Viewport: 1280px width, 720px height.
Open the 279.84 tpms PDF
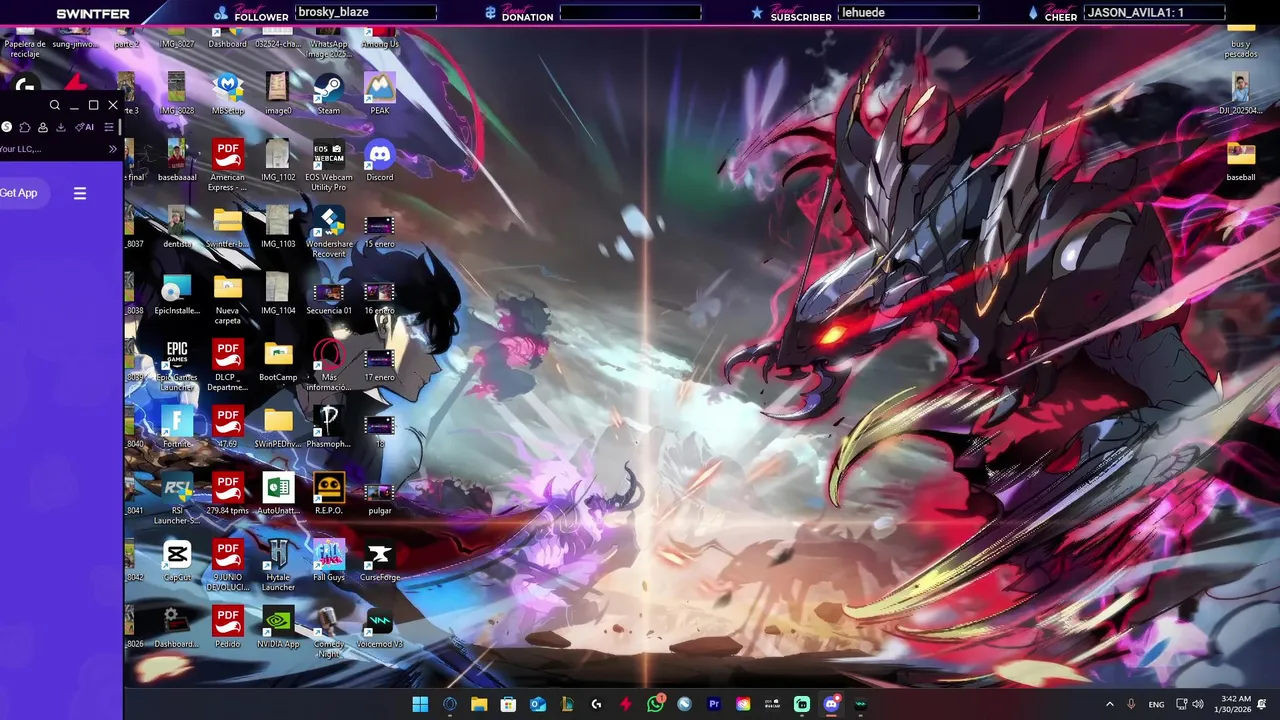[x=227, y=494]
